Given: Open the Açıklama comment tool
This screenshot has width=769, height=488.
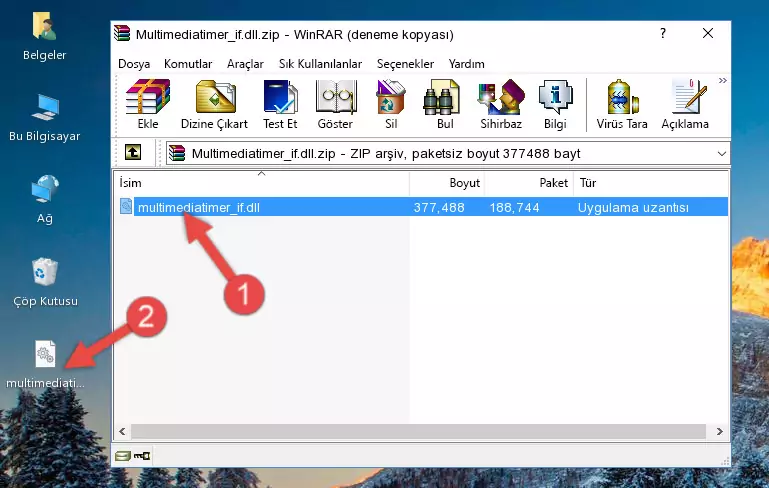Looking at the screenshot, I should [685, 104].
